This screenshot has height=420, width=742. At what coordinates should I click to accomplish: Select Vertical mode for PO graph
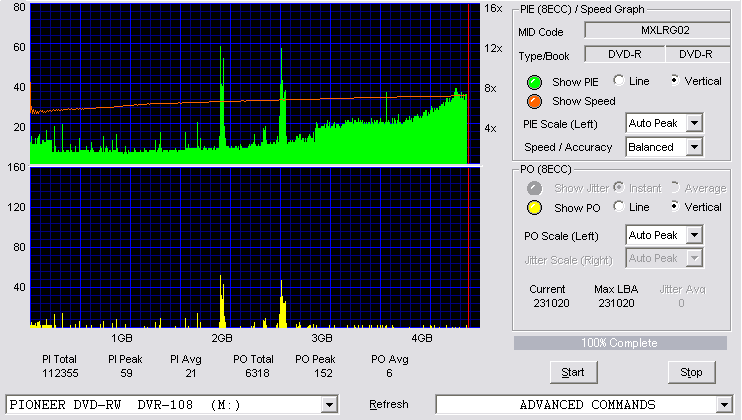(675, 206)
